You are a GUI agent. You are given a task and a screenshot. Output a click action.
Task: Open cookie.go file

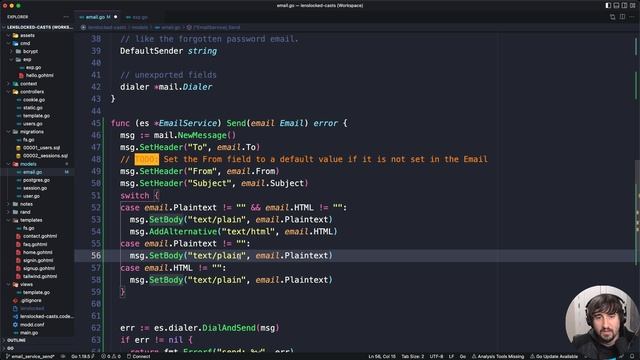(34, 100)
